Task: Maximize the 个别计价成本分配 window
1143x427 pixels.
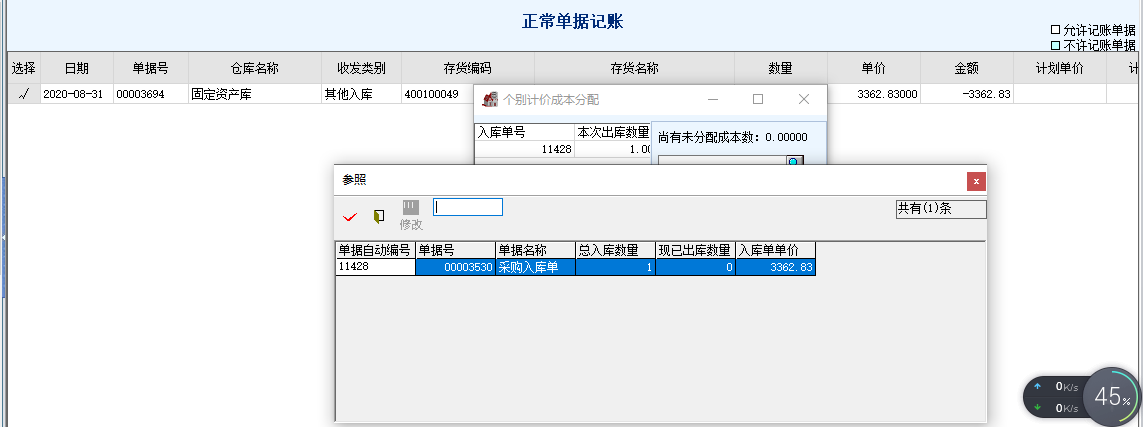Action: pos(758,99)
